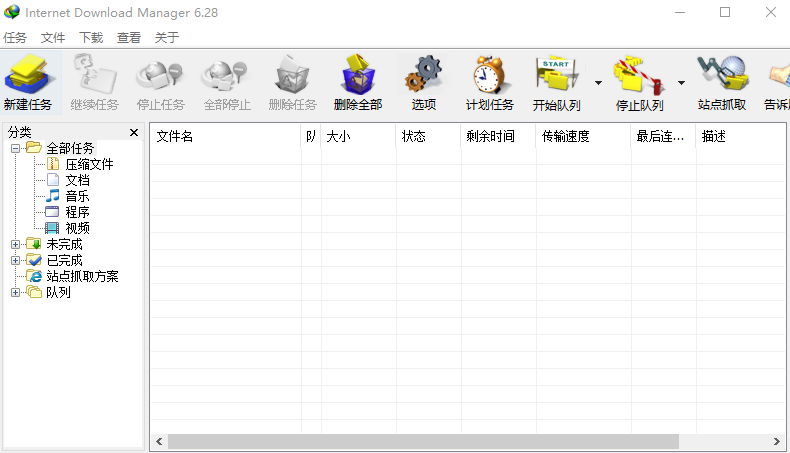Open the 查看 menu
790x453 pixels.
tap(129, 38)
